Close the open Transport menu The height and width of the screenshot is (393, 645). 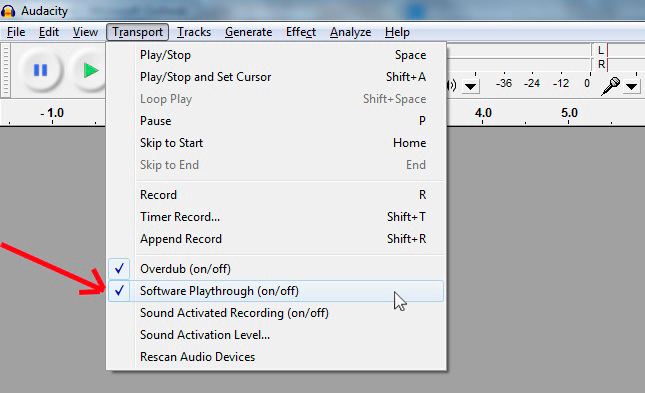pyautogui.click(x=137, y=32)
